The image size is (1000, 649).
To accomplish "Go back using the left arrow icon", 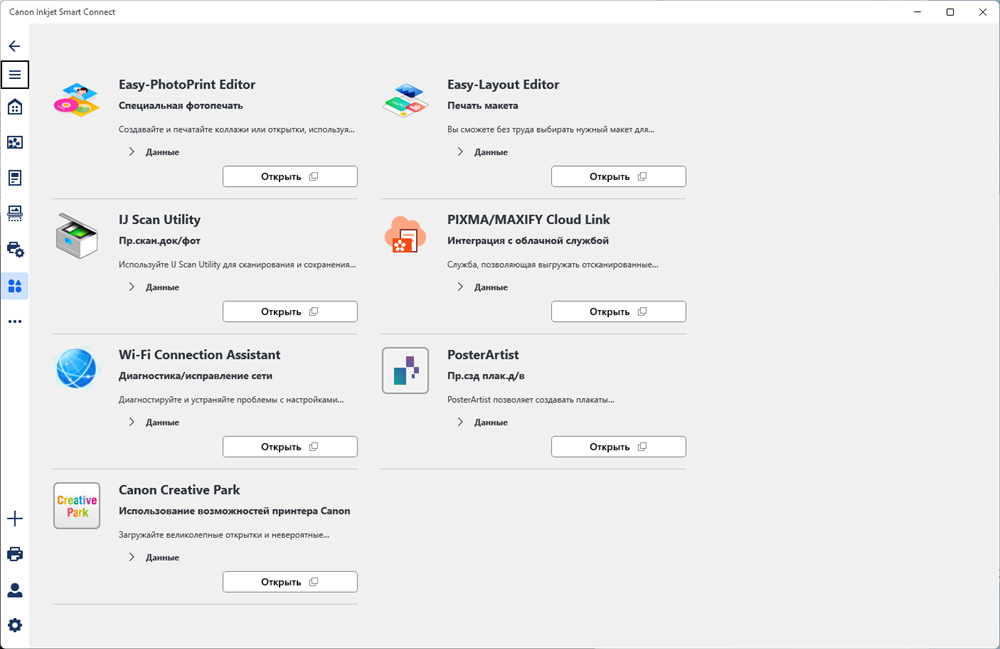I will click(15, 46).
